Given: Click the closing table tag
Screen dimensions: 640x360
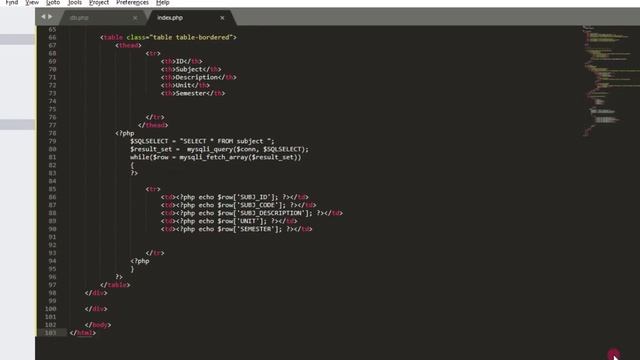Looking at the screenshot, I should (x=115, y=285).
